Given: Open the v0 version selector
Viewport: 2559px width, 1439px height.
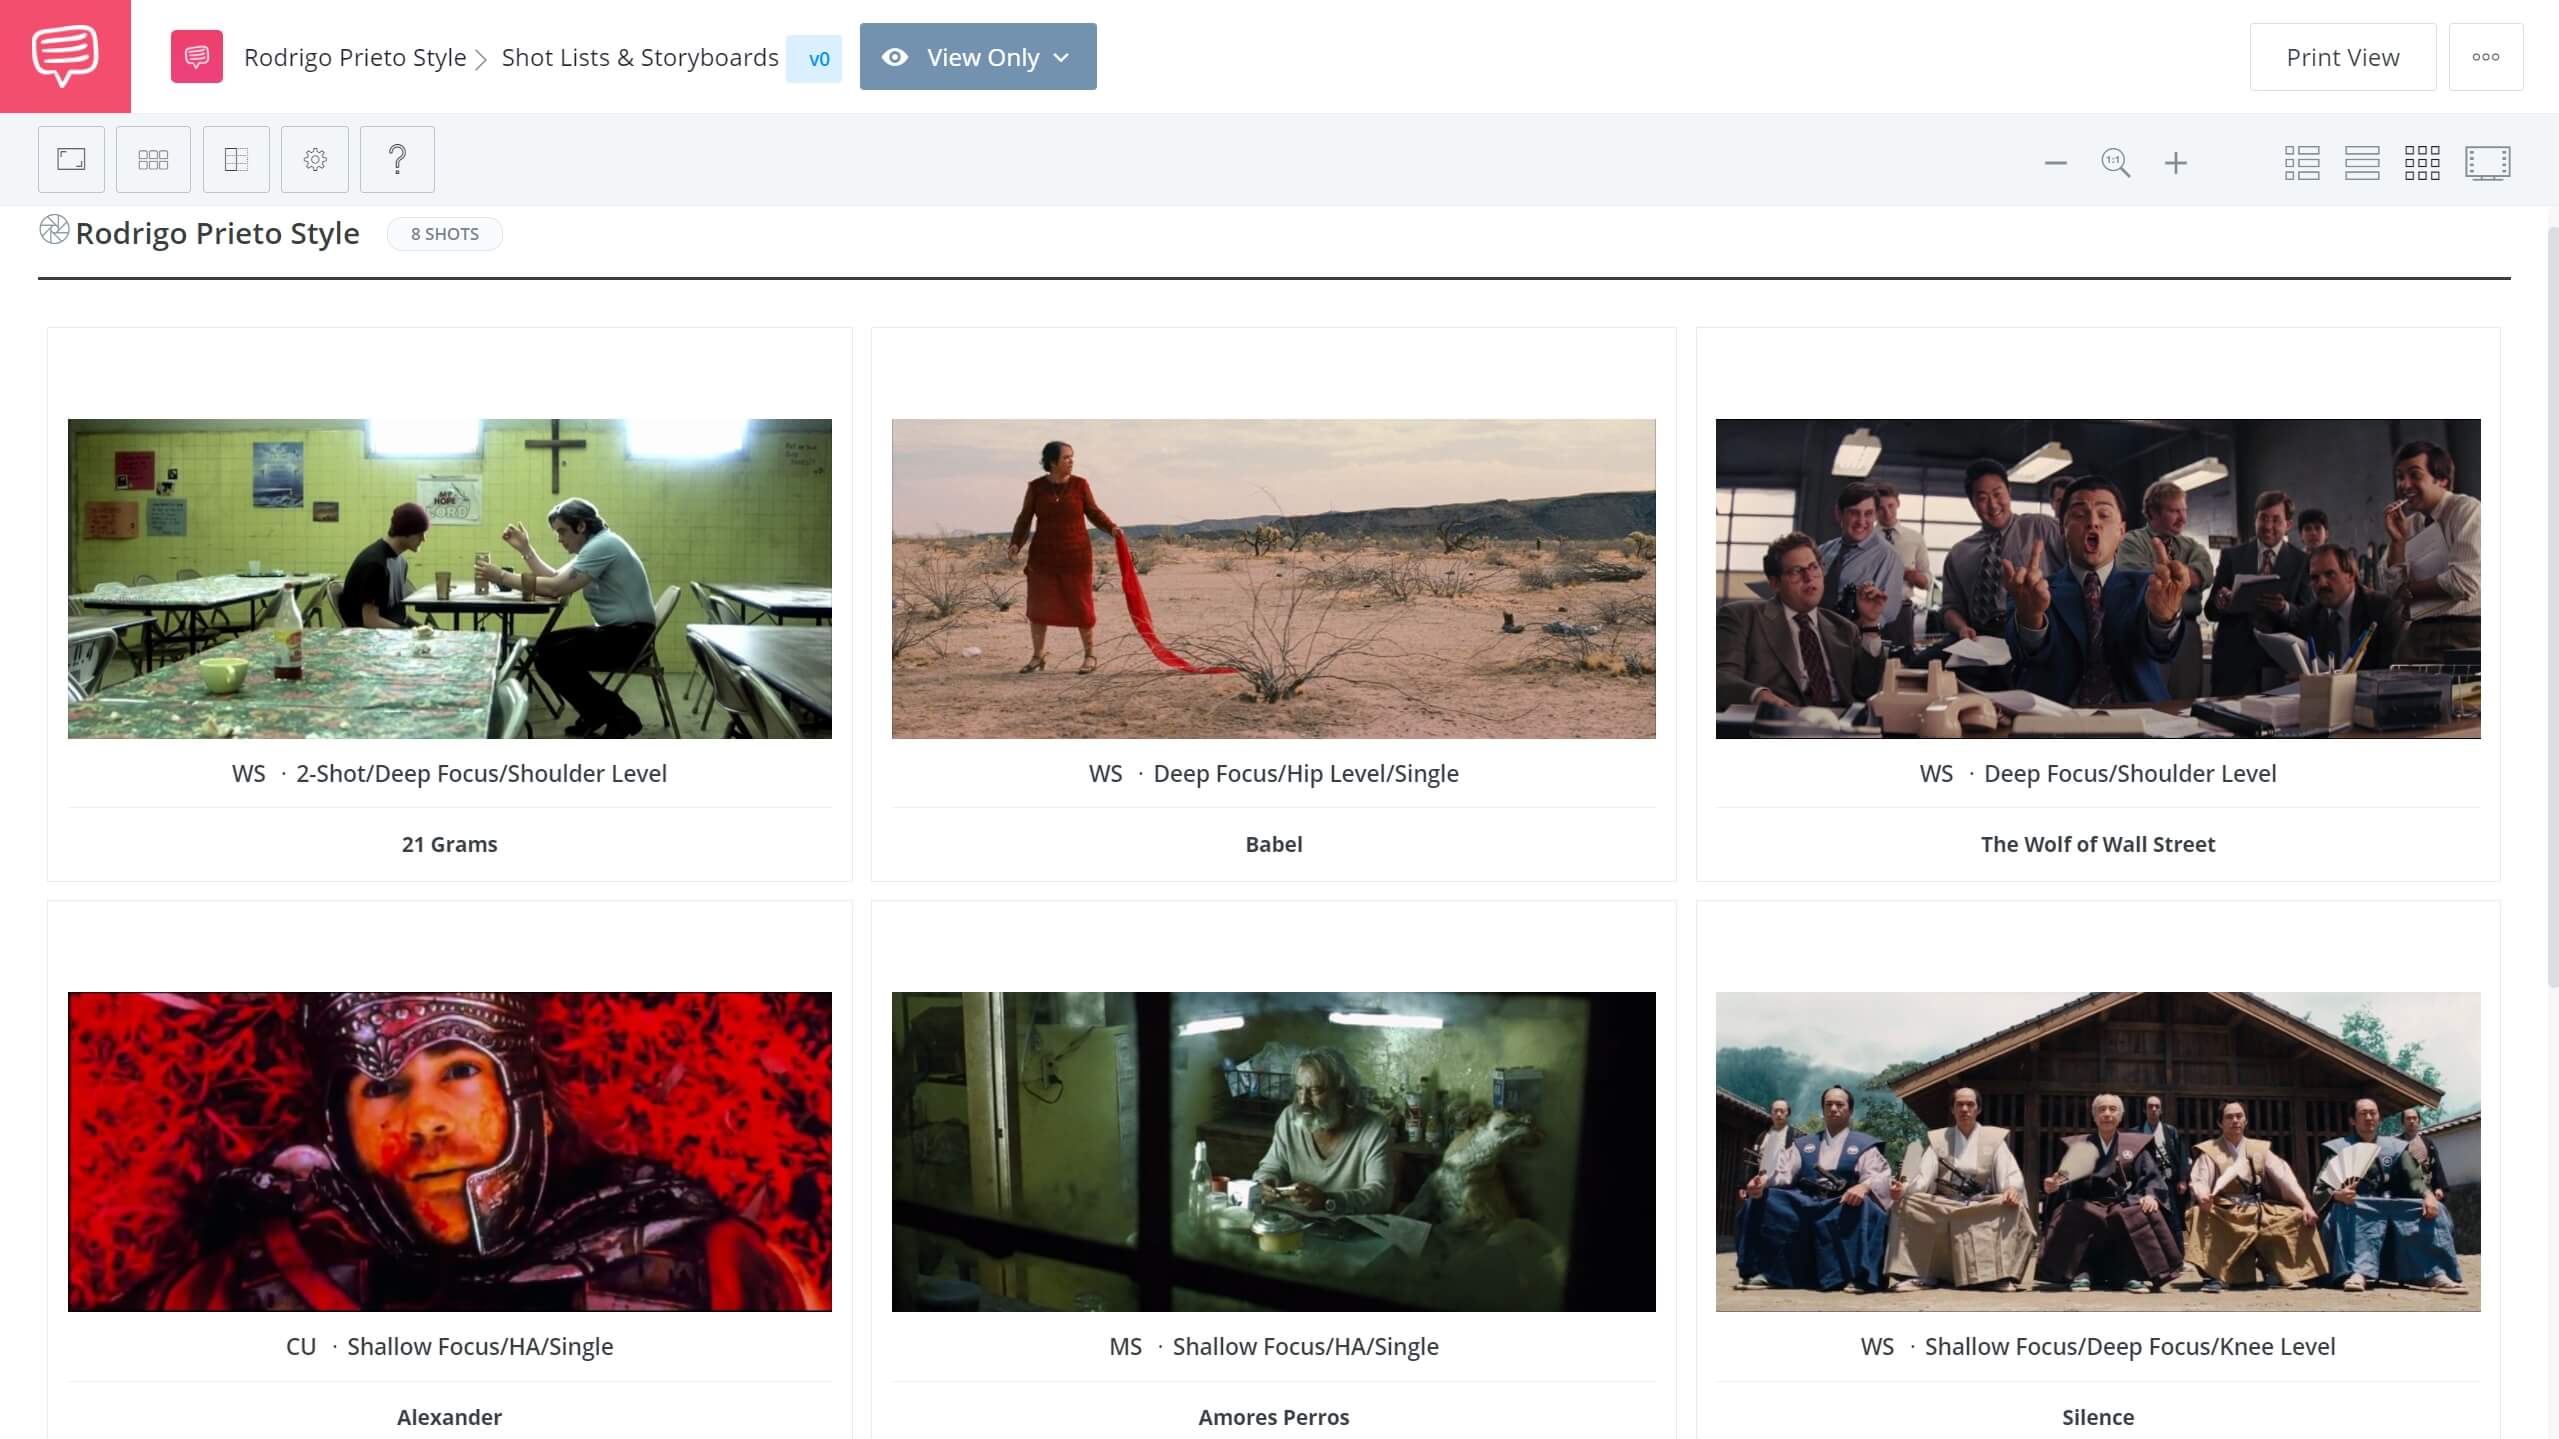Looking at the screenshot, I should [x=817, y=59].
